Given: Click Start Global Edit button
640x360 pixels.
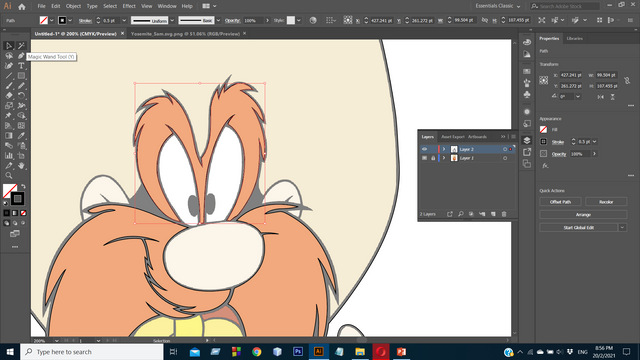Looking at the screenshot, I should 579,228.
